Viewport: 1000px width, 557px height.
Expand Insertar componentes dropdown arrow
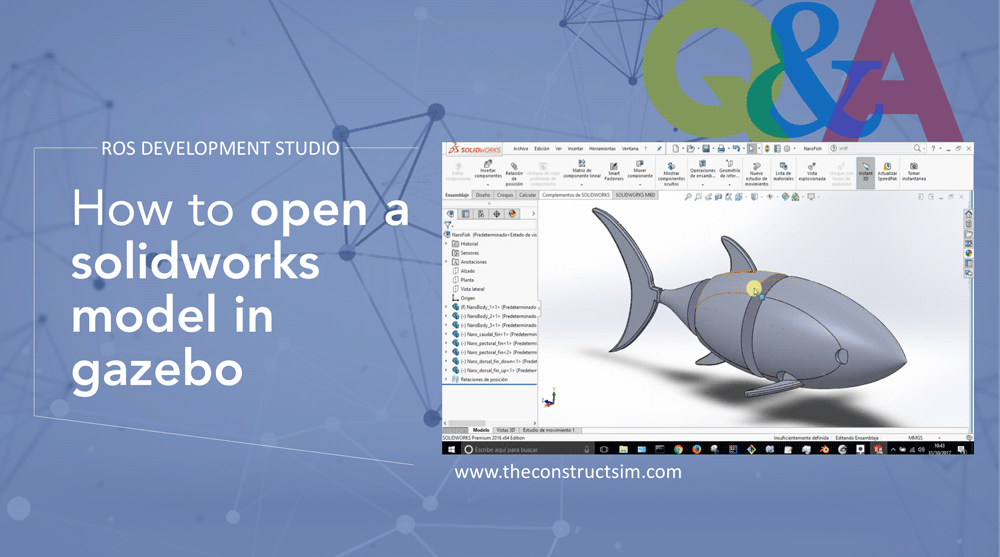pyautogui.click(x=488, y=185)
